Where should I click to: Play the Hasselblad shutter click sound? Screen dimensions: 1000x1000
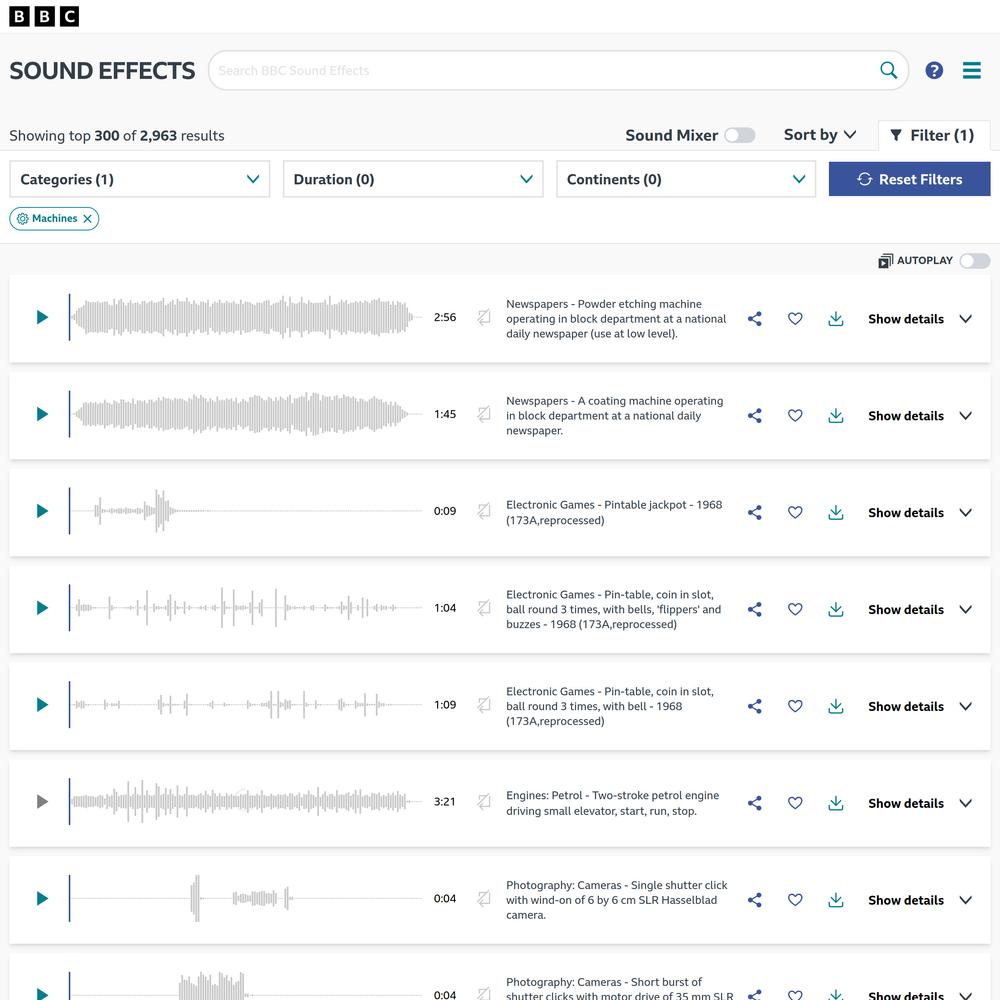42,899
